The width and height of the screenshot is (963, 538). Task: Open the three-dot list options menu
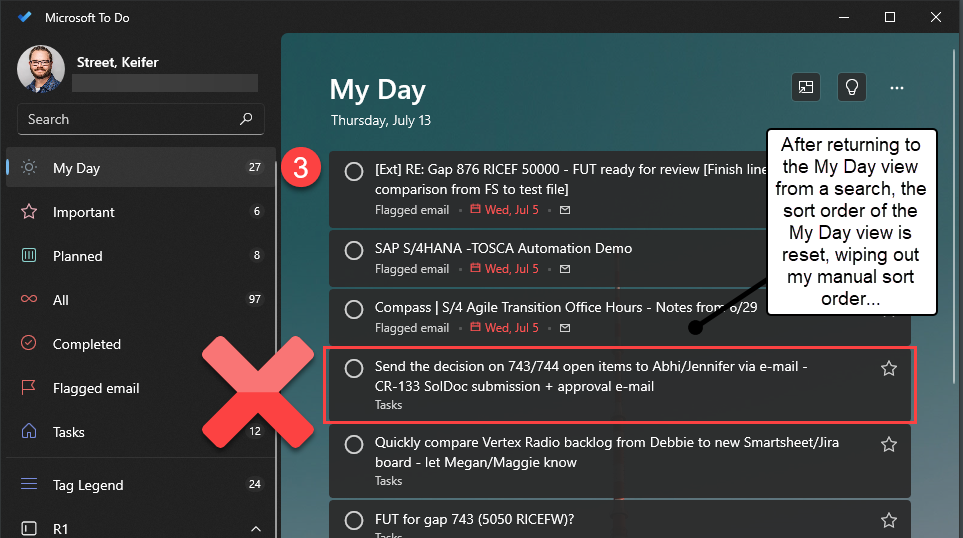click(897, 88)
